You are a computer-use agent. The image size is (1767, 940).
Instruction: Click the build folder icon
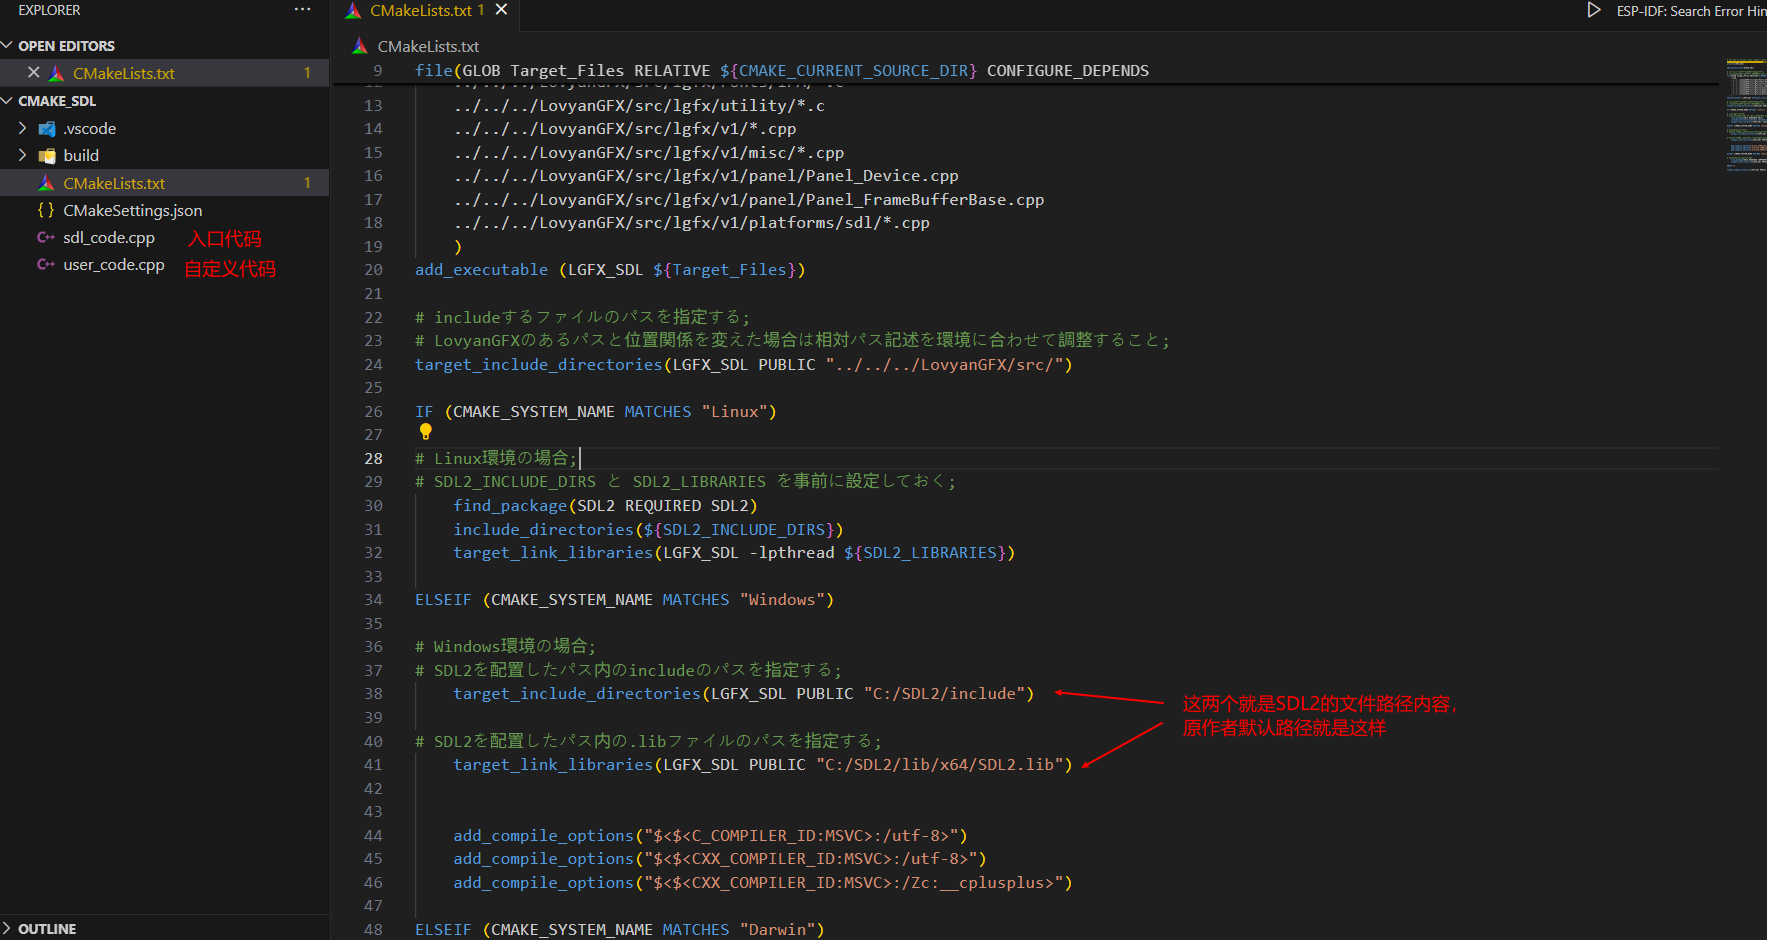click(x=47, y=156)
